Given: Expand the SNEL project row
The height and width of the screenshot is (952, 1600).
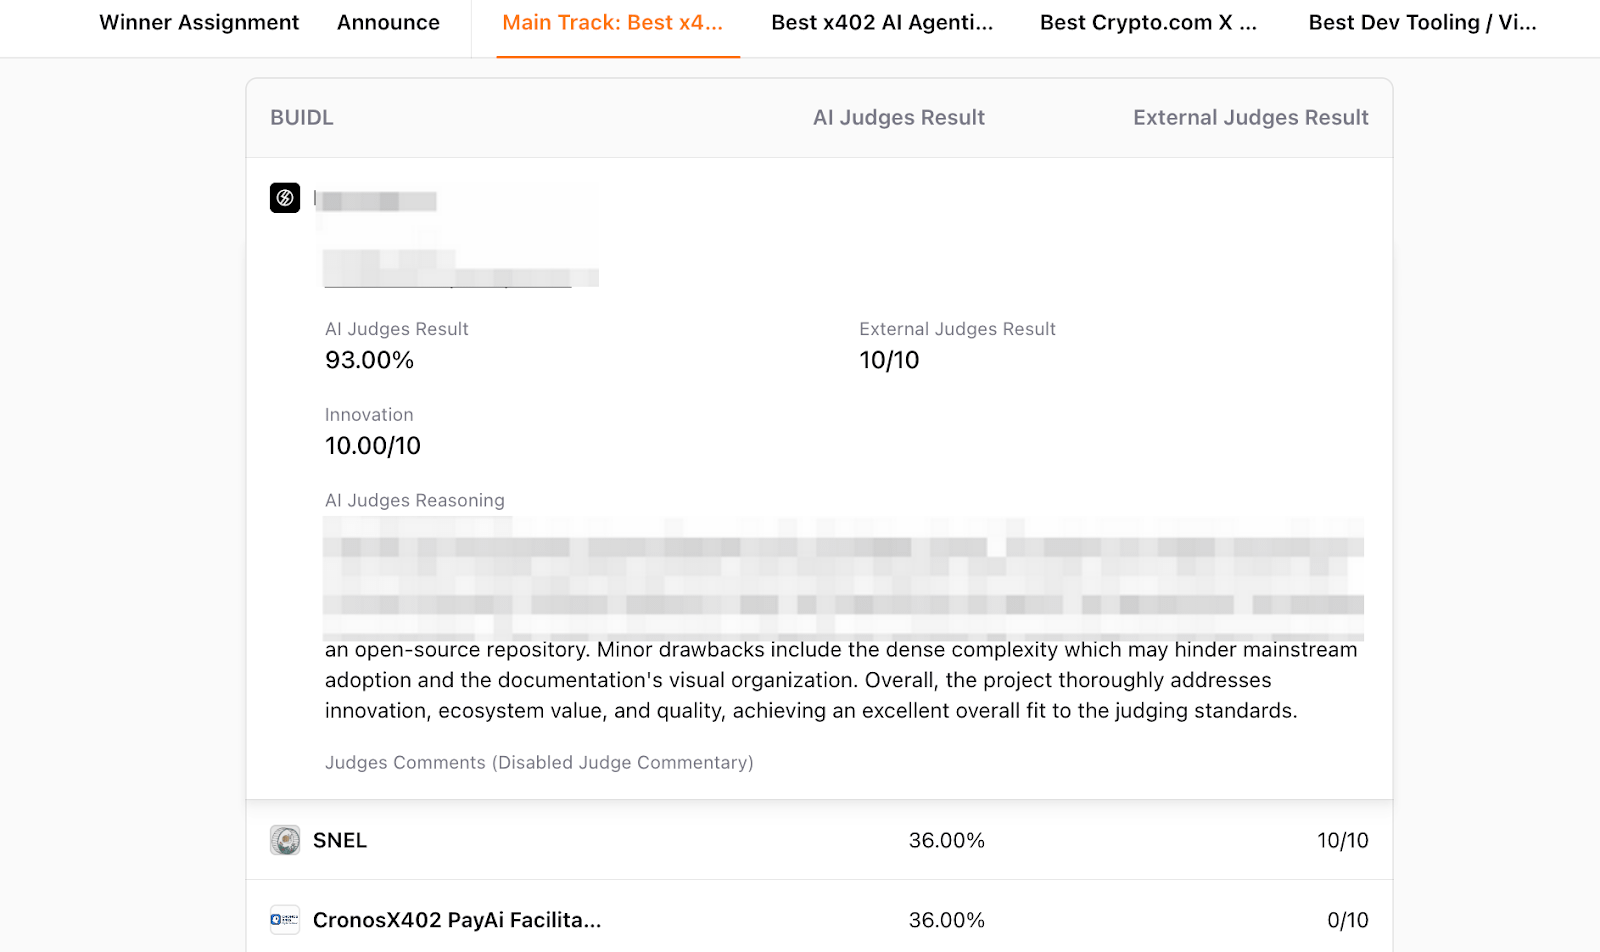Looking at the screenshot, I should click(340, 840).
